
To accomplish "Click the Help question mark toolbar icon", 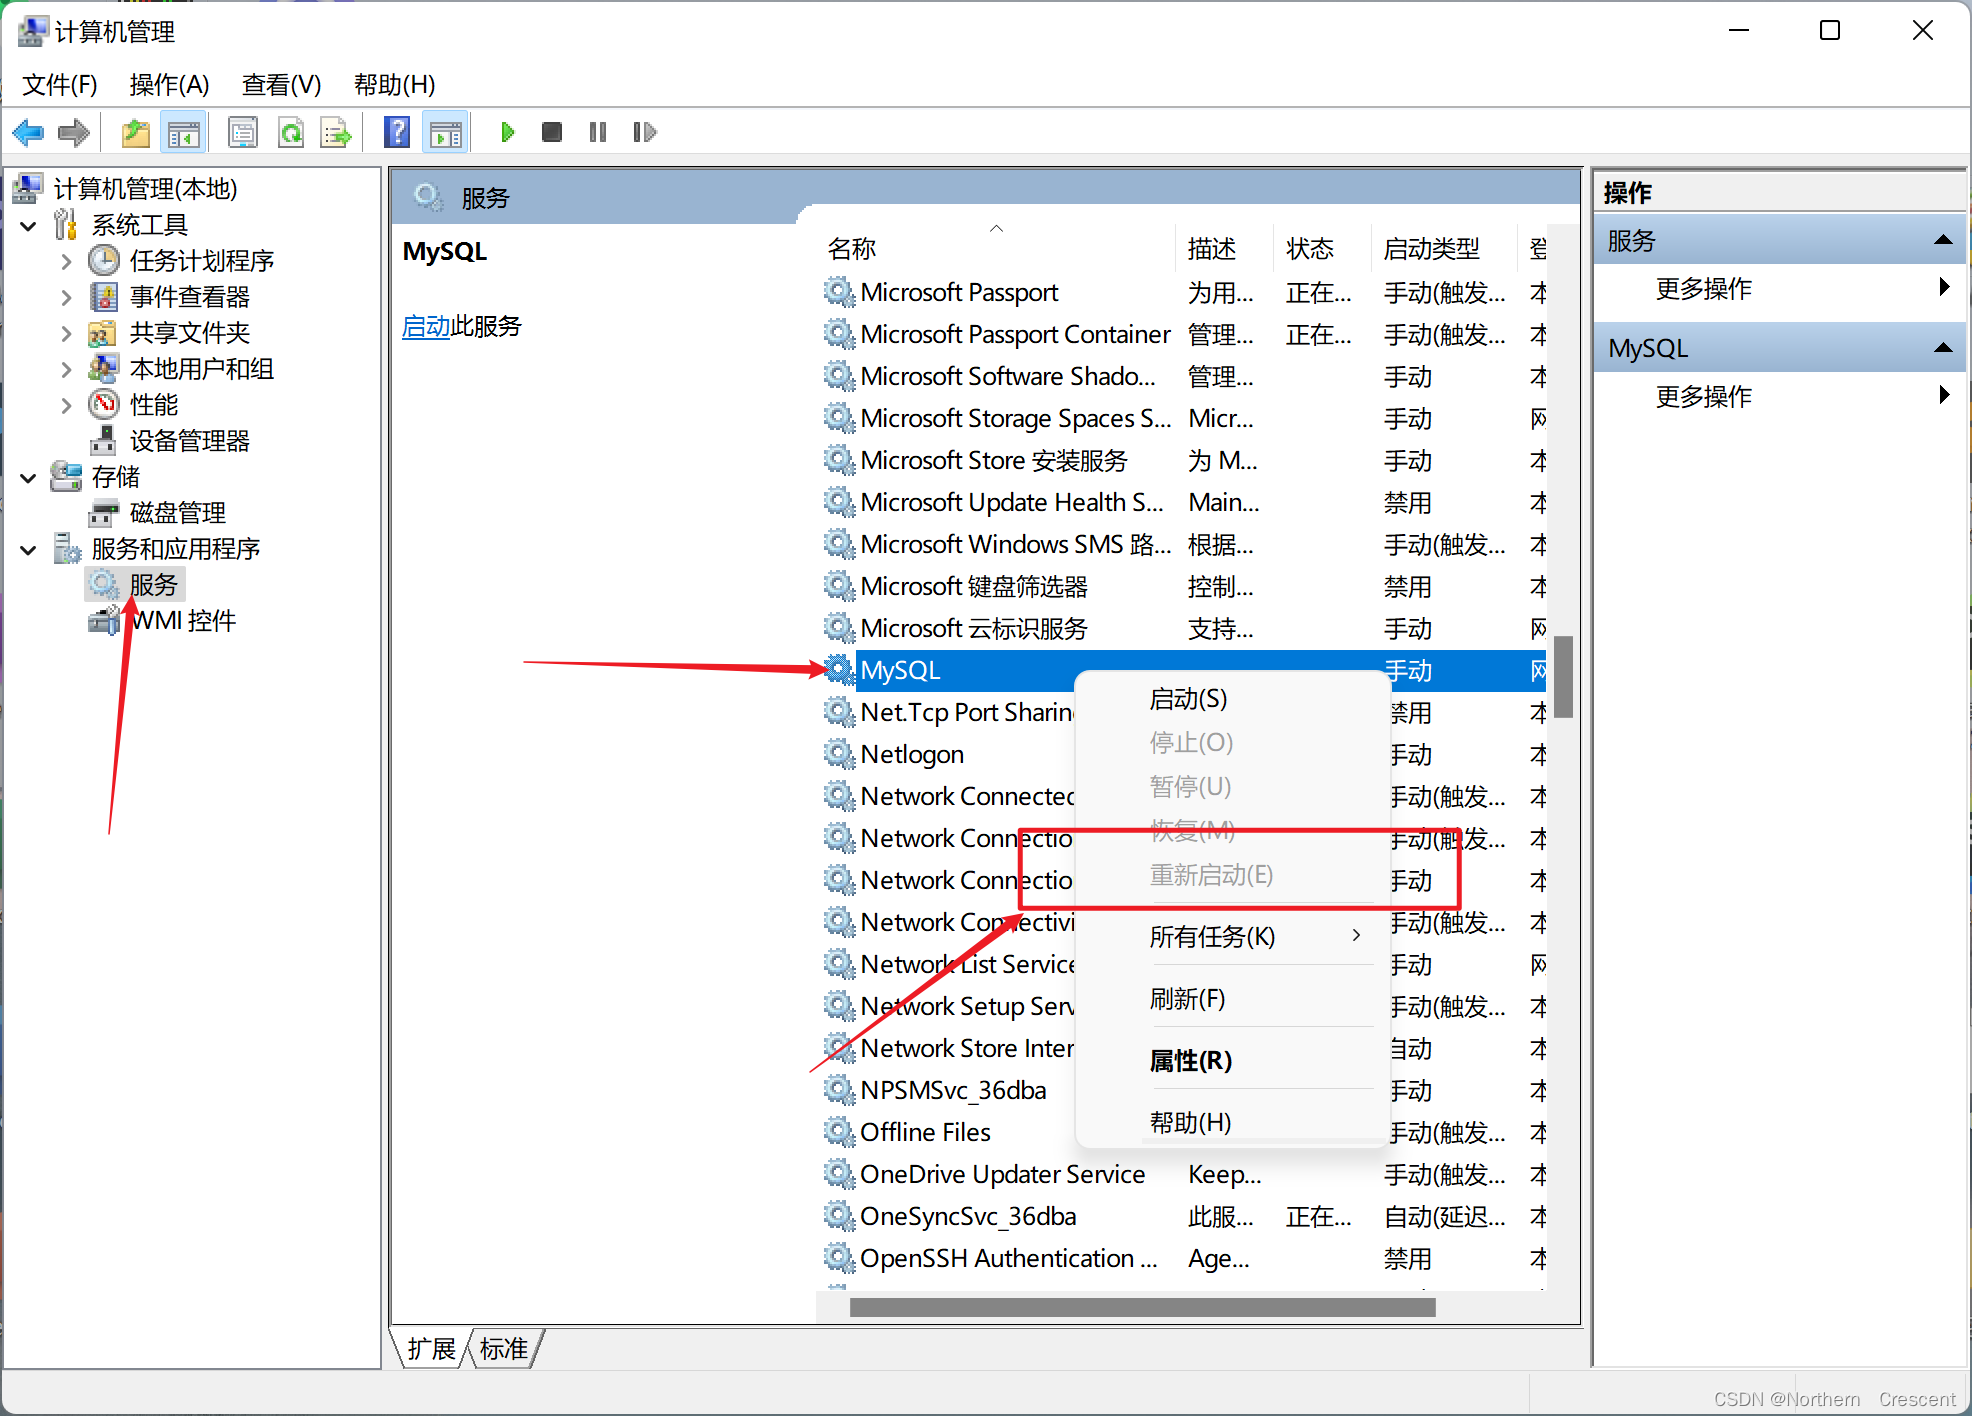I will pos(397,132).
